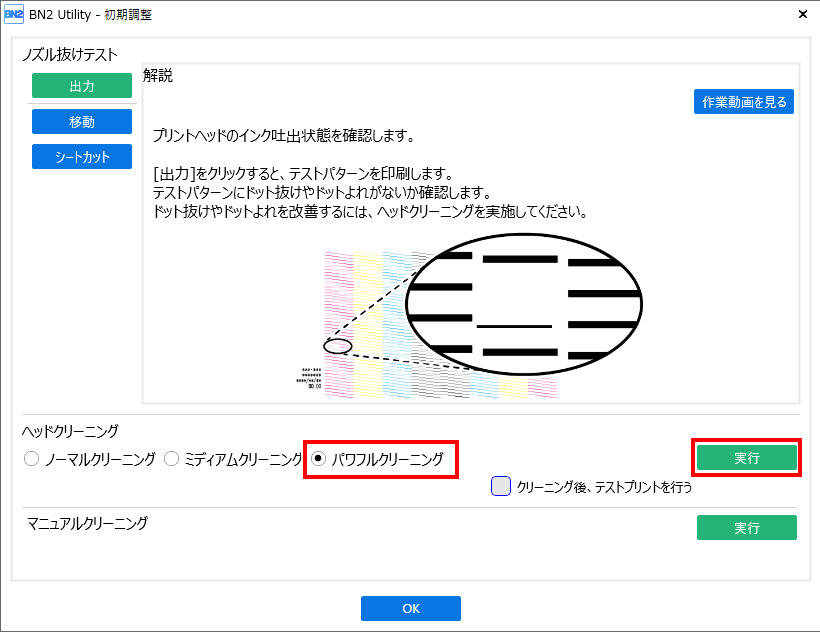Click the 移動 button
The height and width of the screenshot is (632, 820).
82,122
